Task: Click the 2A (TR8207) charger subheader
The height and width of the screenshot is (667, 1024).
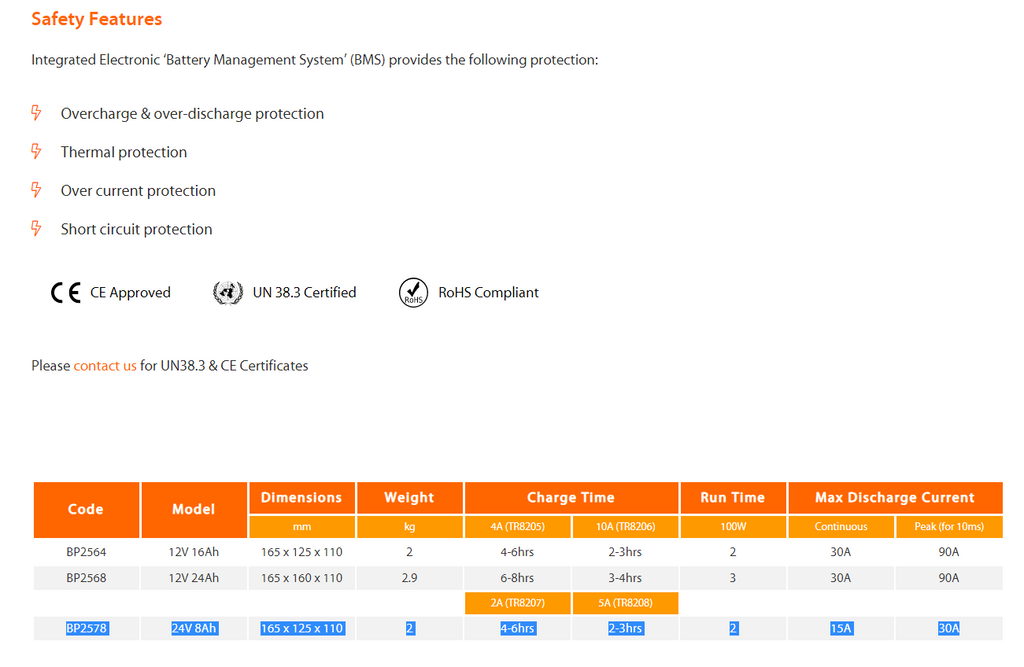Action: tap(518, 603)
